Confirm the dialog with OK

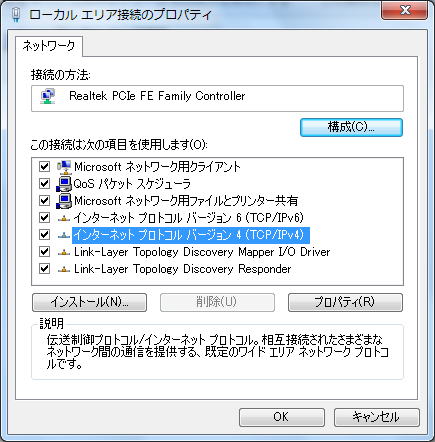click(282, 417)
